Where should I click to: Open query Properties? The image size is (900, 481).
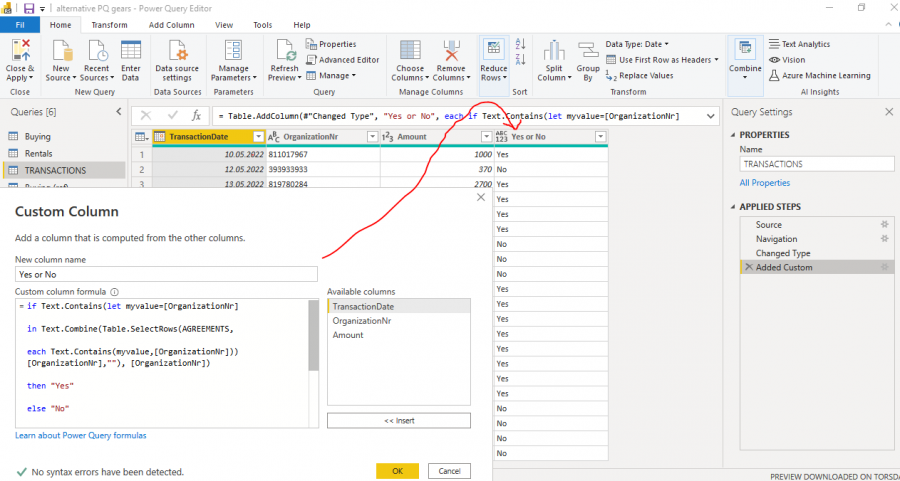pyautogui.click(x=331, y=44)
